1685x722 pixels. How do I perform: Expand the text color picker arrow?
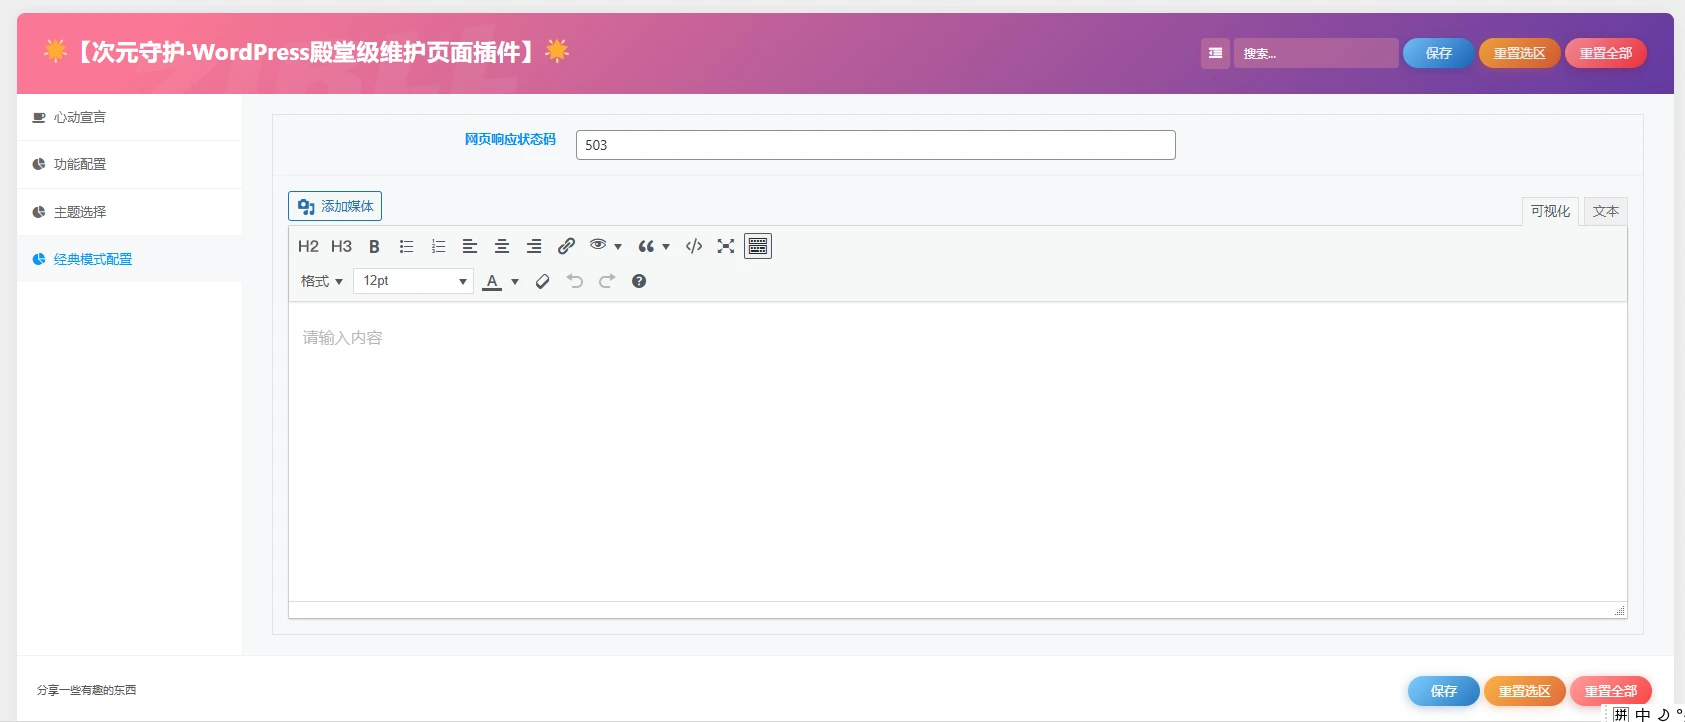pos(515,282)
